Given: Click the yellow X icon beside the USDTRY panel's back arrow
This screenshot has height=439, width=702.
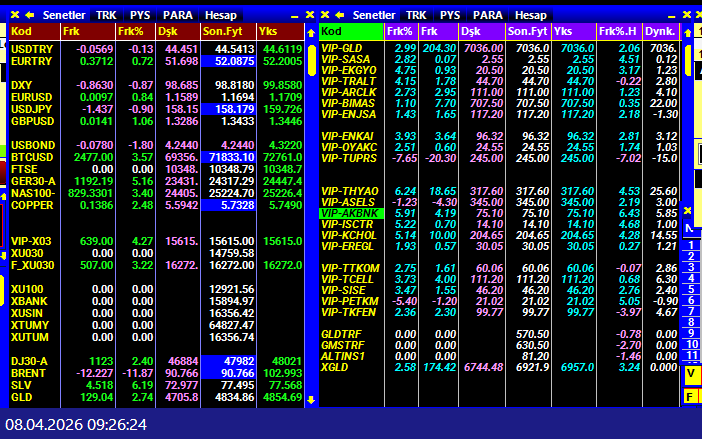Looking at the screenshot, I should 15,15.
